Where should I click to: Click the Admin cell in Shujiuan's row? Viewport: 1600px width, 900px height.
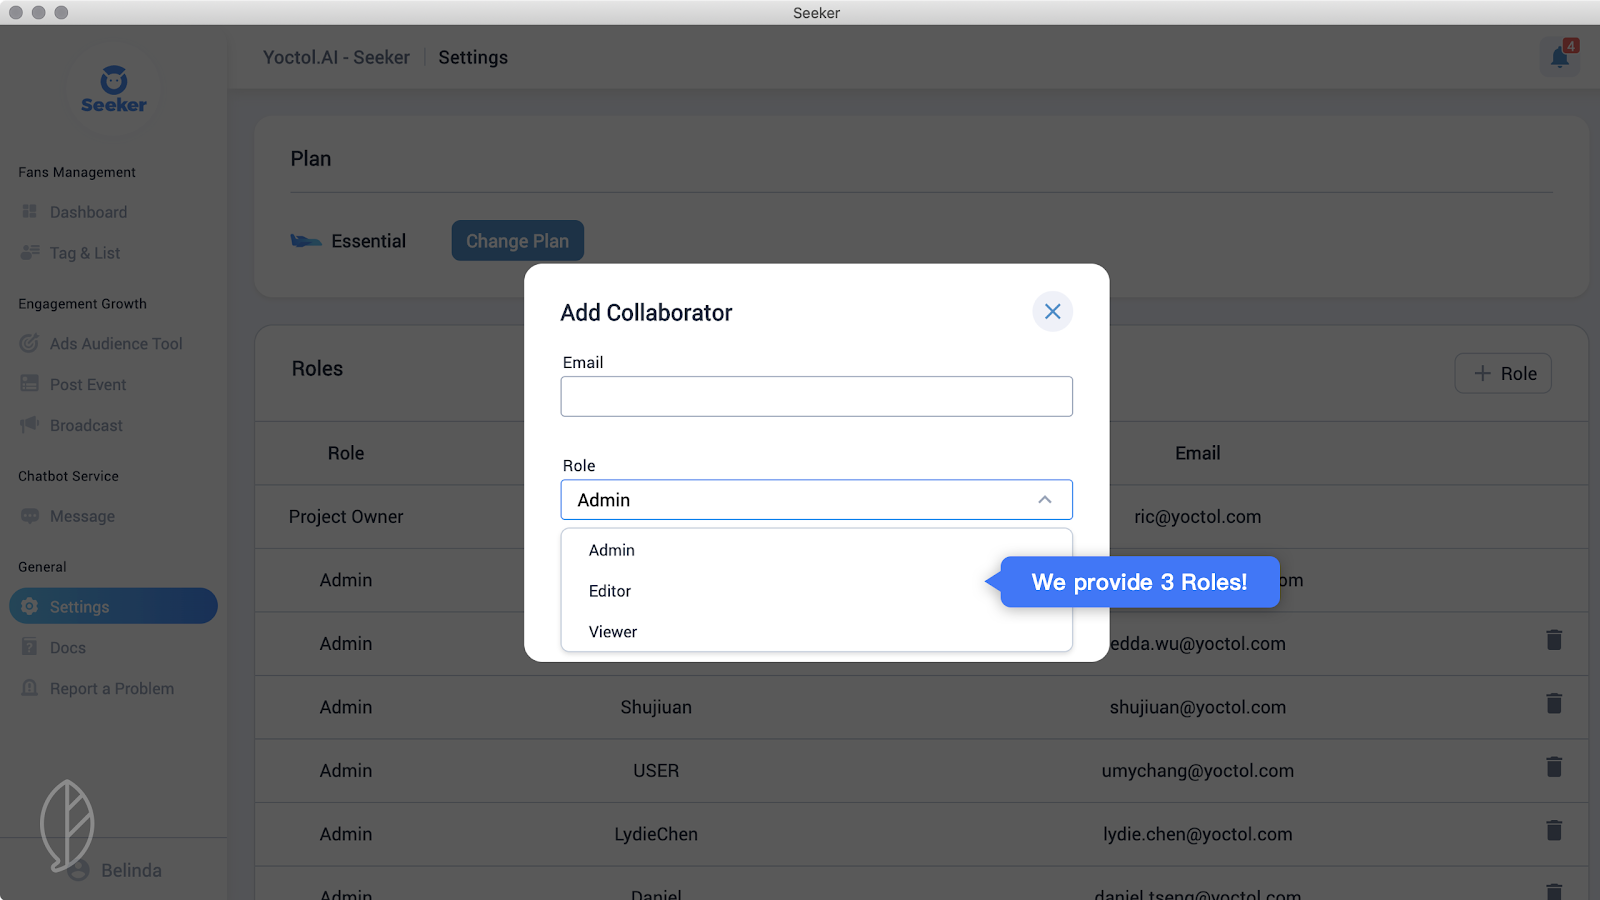346,707
